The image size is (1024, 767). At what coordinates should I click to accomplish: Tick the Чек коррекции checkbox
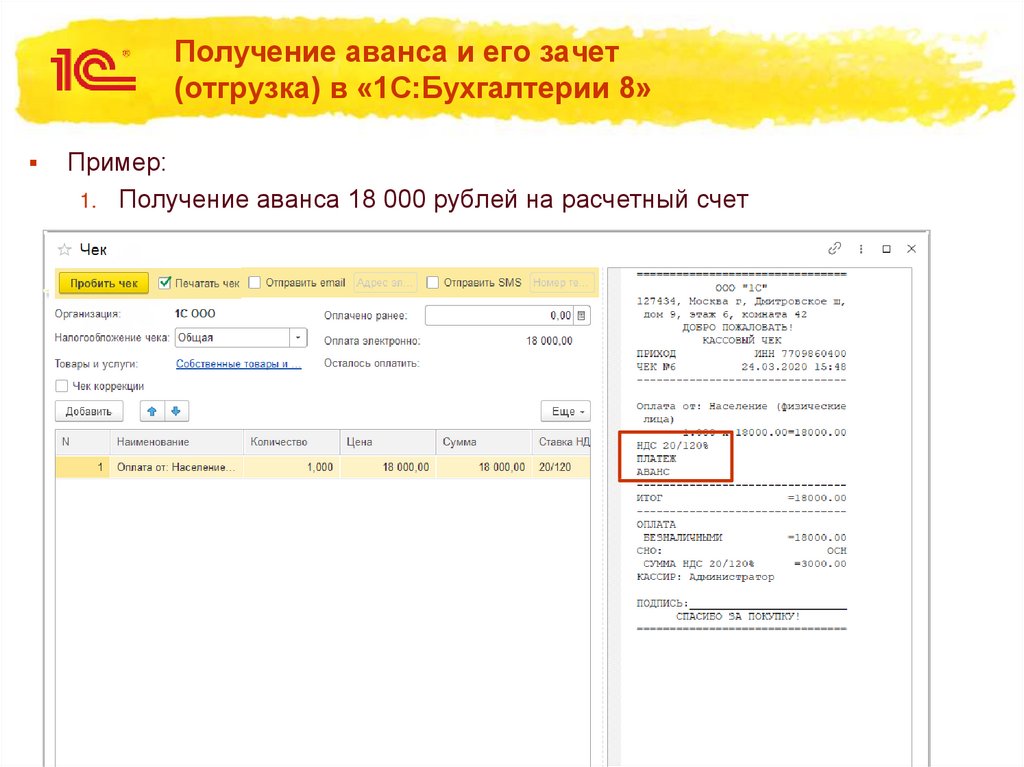click(61, 386)
